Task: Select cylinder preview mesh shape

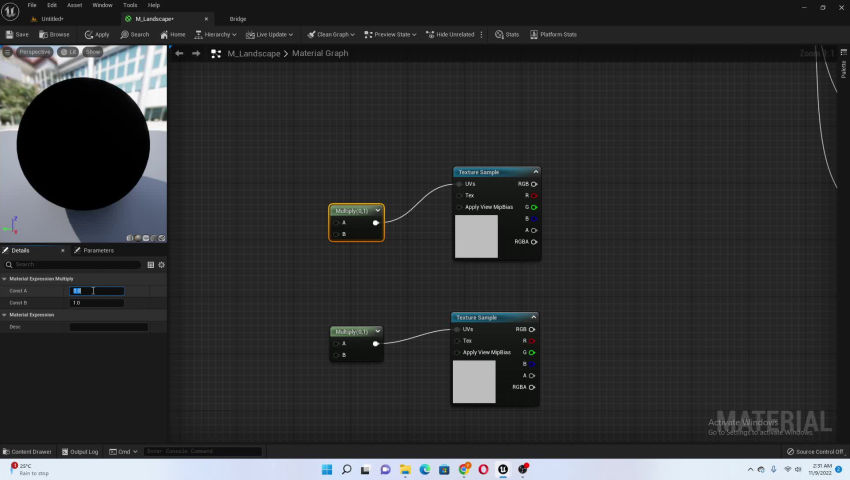Action: point(130,238)
